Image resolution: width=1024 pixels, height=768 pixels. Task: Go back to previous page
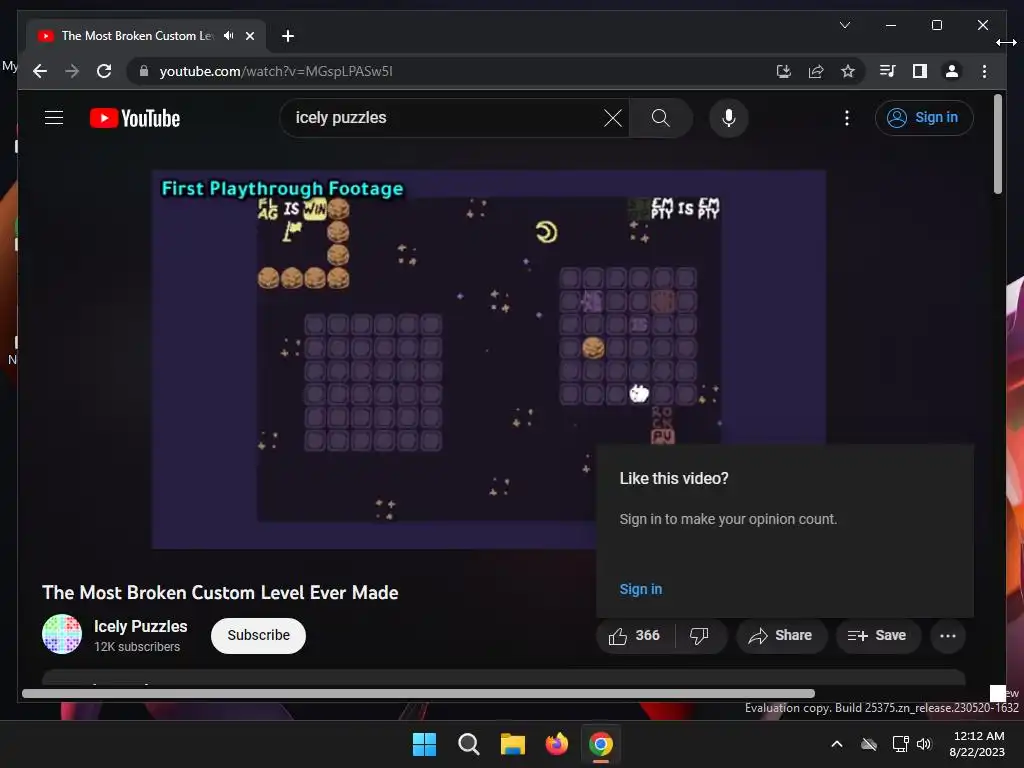[x=40, y=71]
